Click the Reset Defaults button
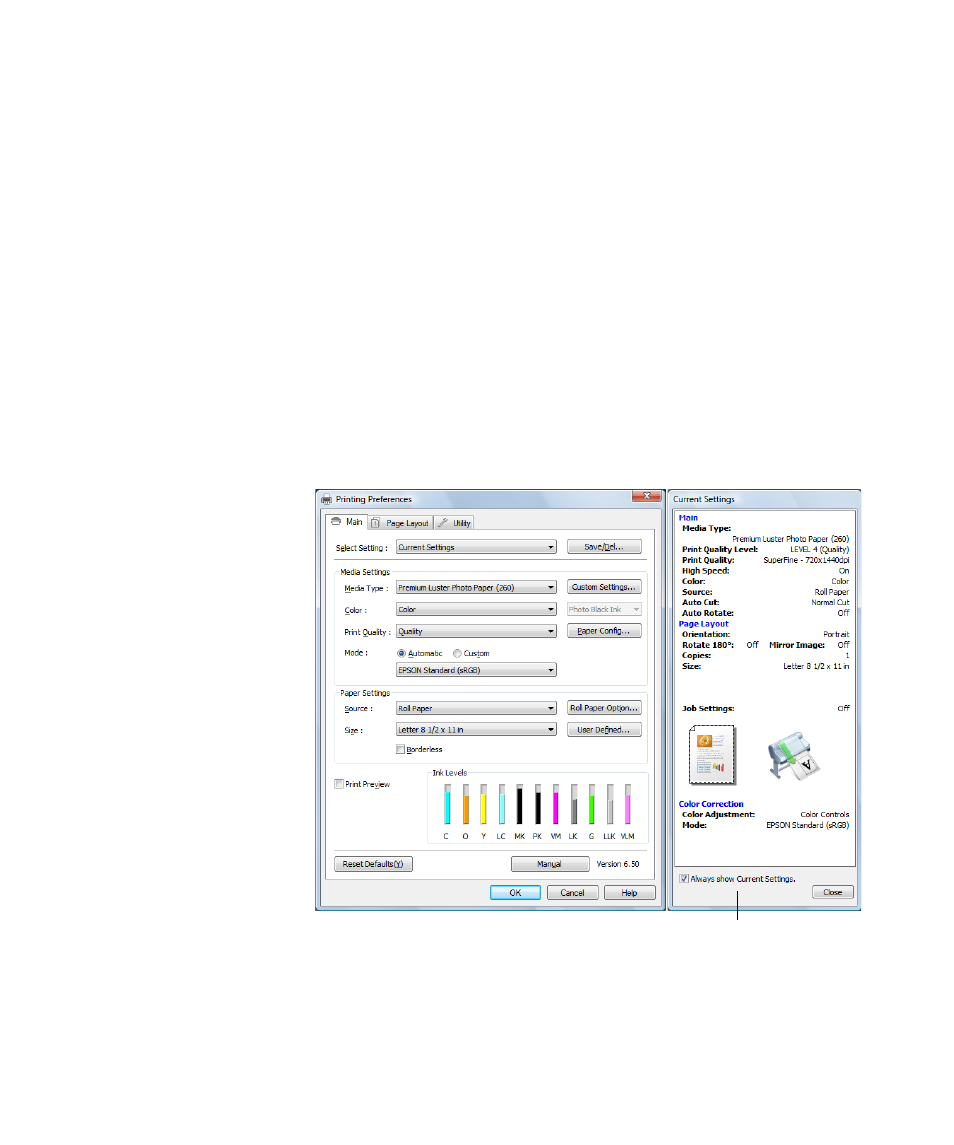The height and width of the screenshot is (1145, 954). [x=372, y=864]
